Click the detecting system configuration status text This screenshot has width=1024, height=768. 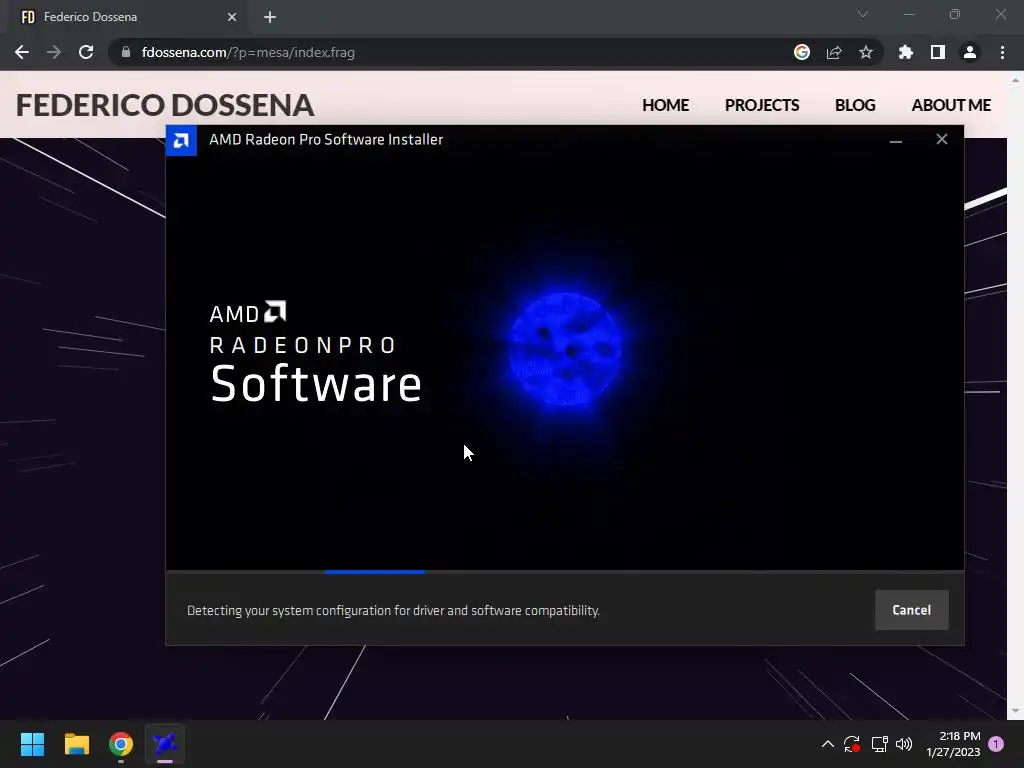pos(393,611)
